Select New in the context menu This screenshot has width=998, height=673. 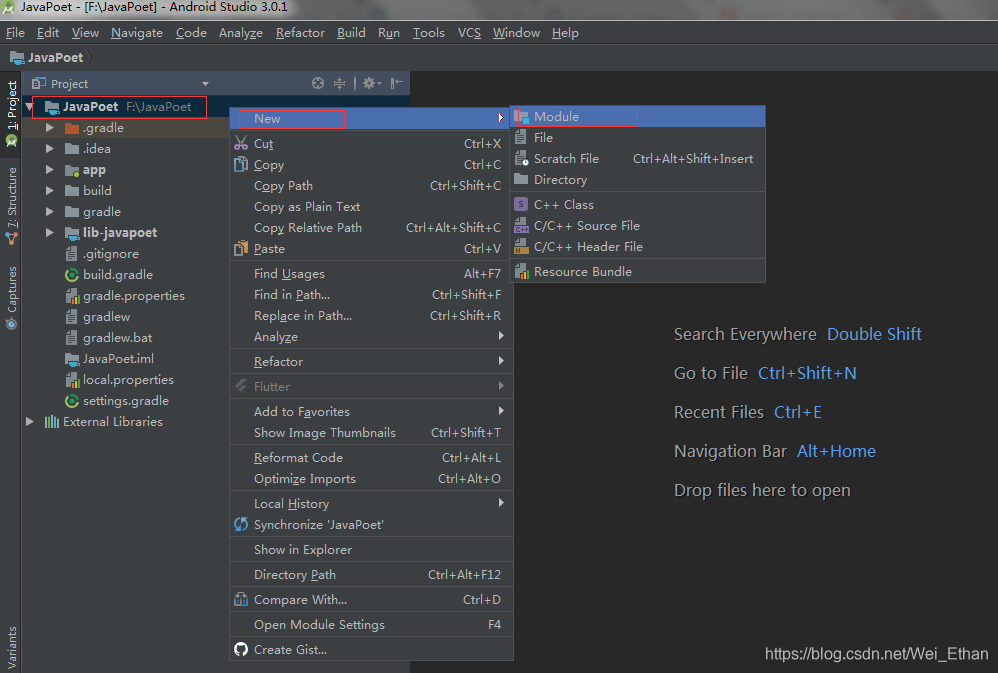[371, 118]
